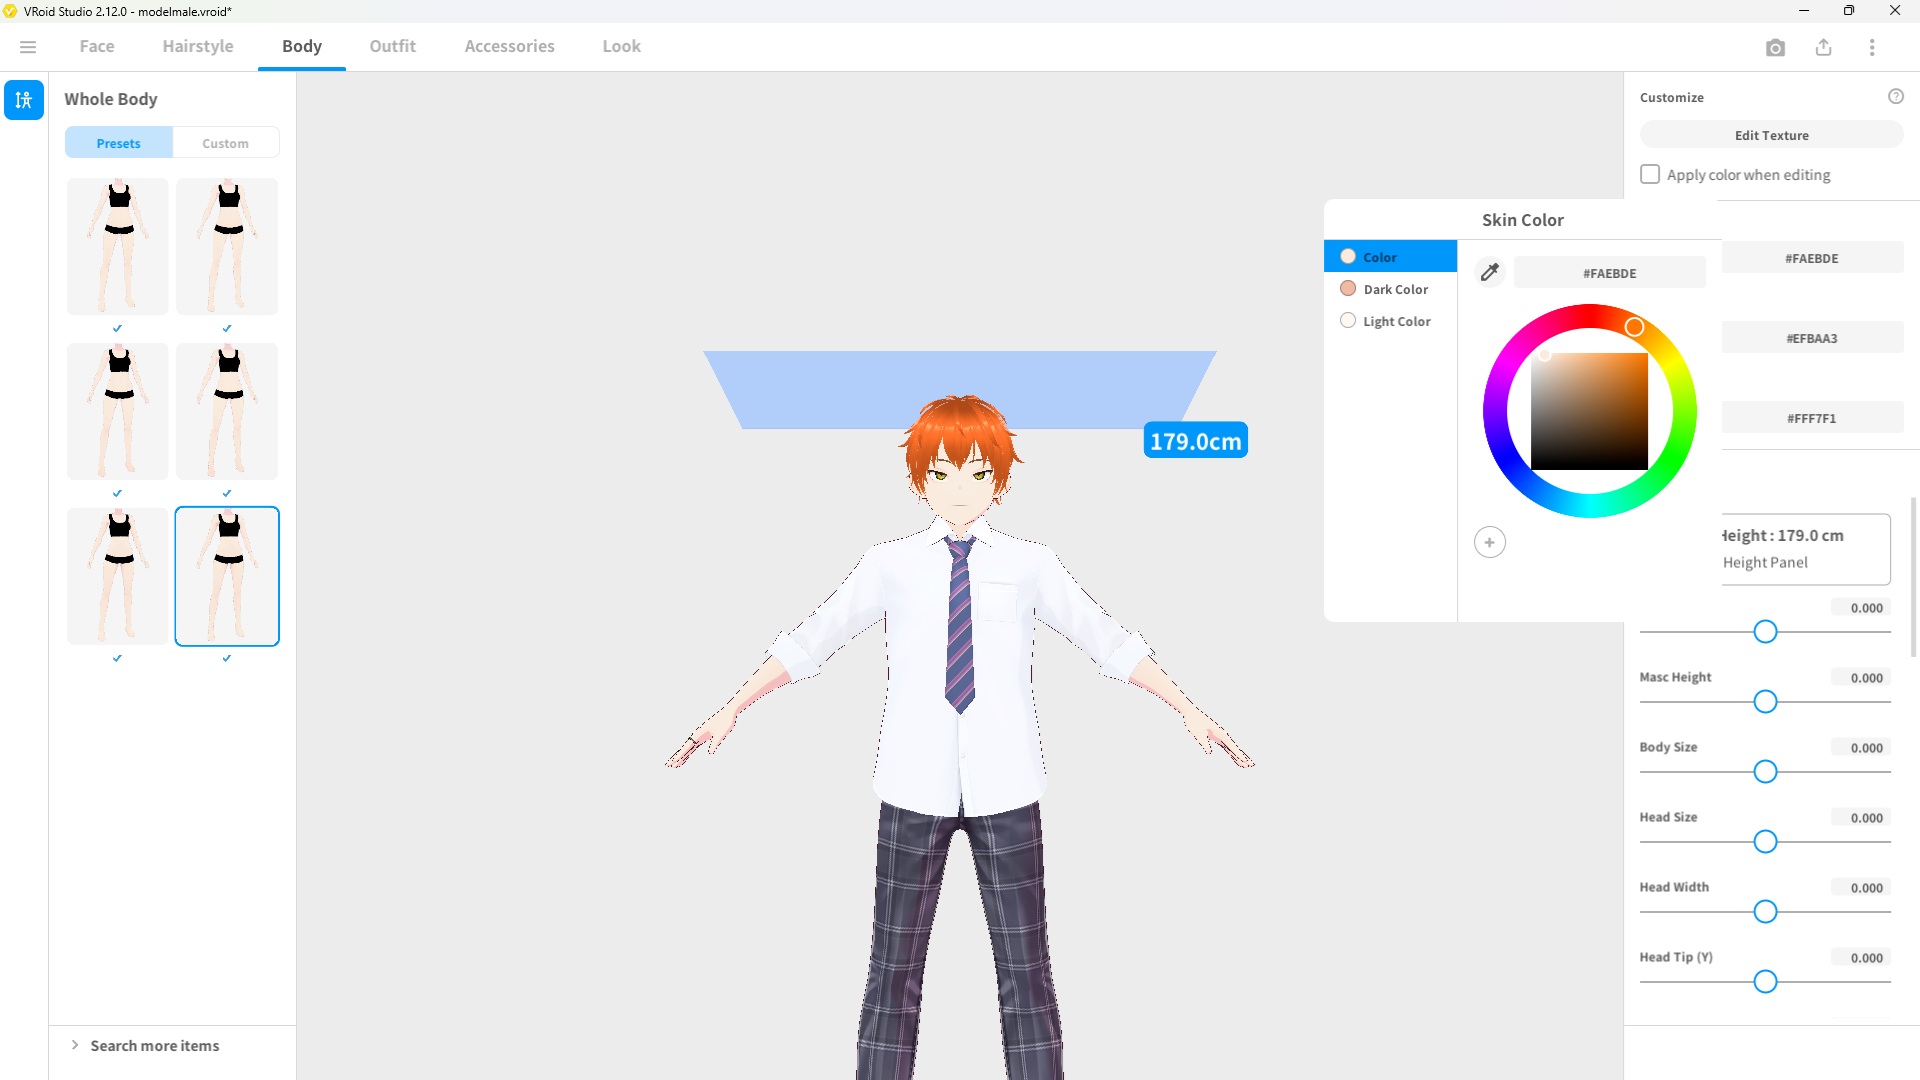Enable Apply color when editing

click(1649, 173)
